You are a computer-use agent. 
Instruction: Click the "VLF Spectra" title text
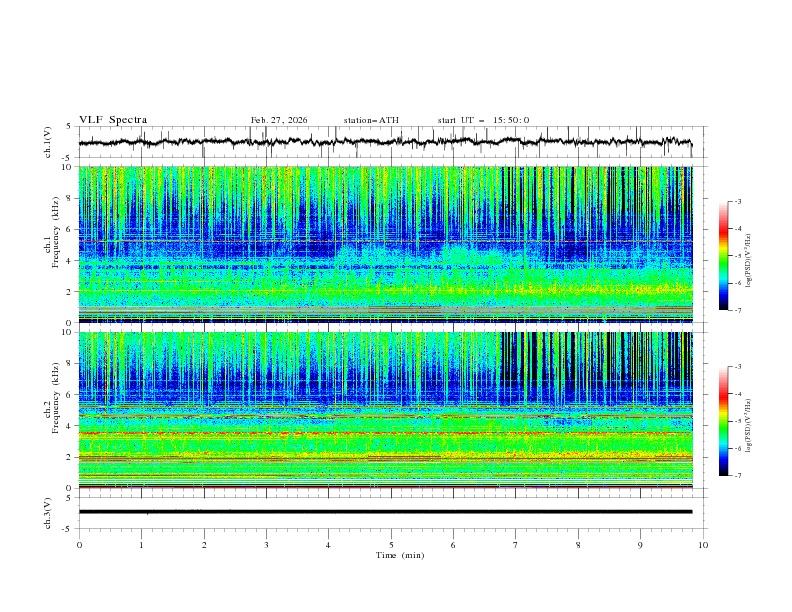click(x=113, y=120)
